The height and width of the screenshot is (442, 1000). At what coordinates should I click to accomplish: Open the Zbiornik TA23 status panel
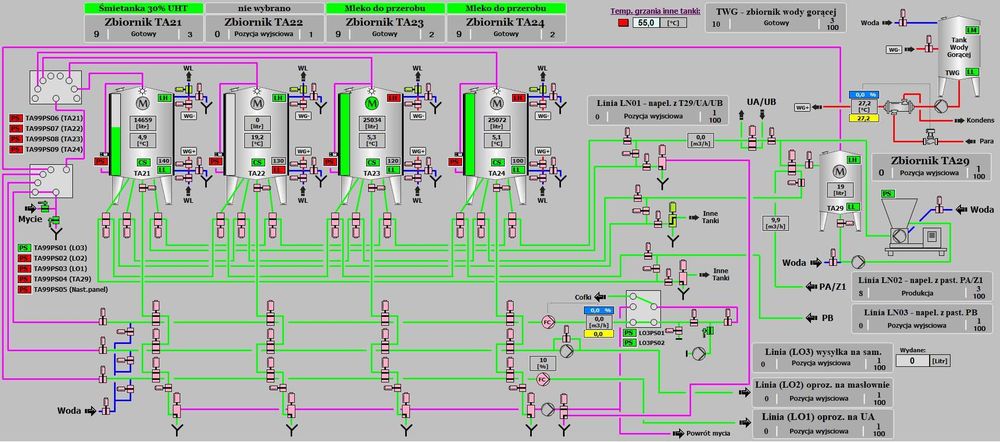[386, 28]
